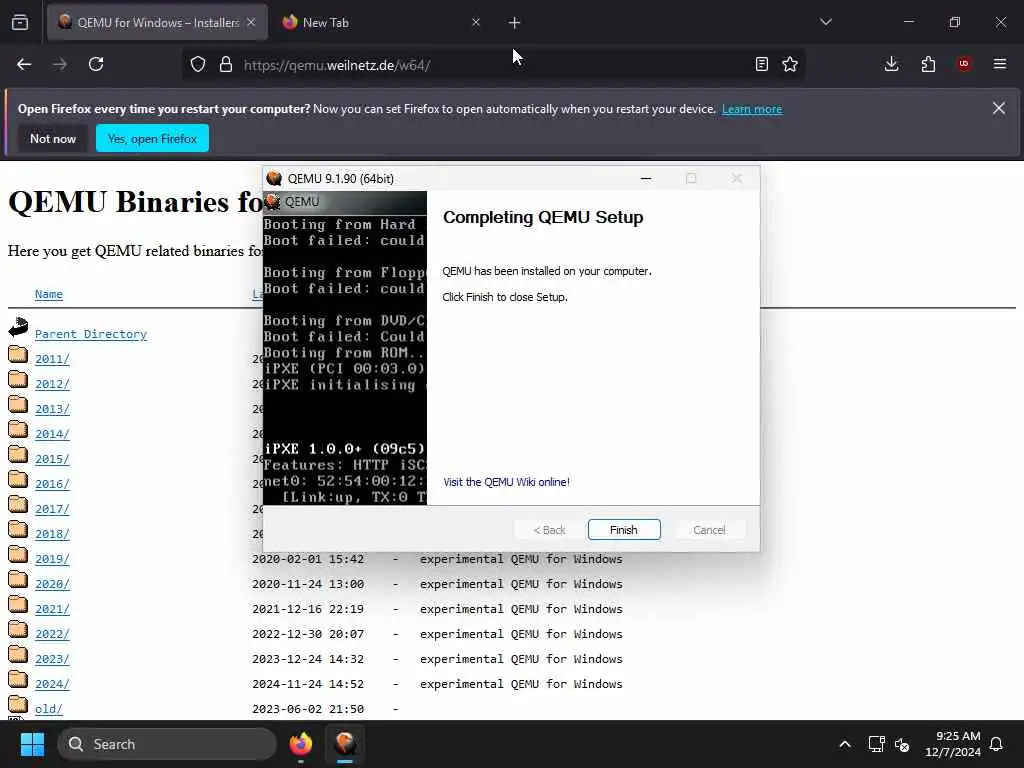Viewport: 1024px width, 768px height.
Task: Click the taskbar Search box
Action: pyautogui.click(x=167, y=744)
